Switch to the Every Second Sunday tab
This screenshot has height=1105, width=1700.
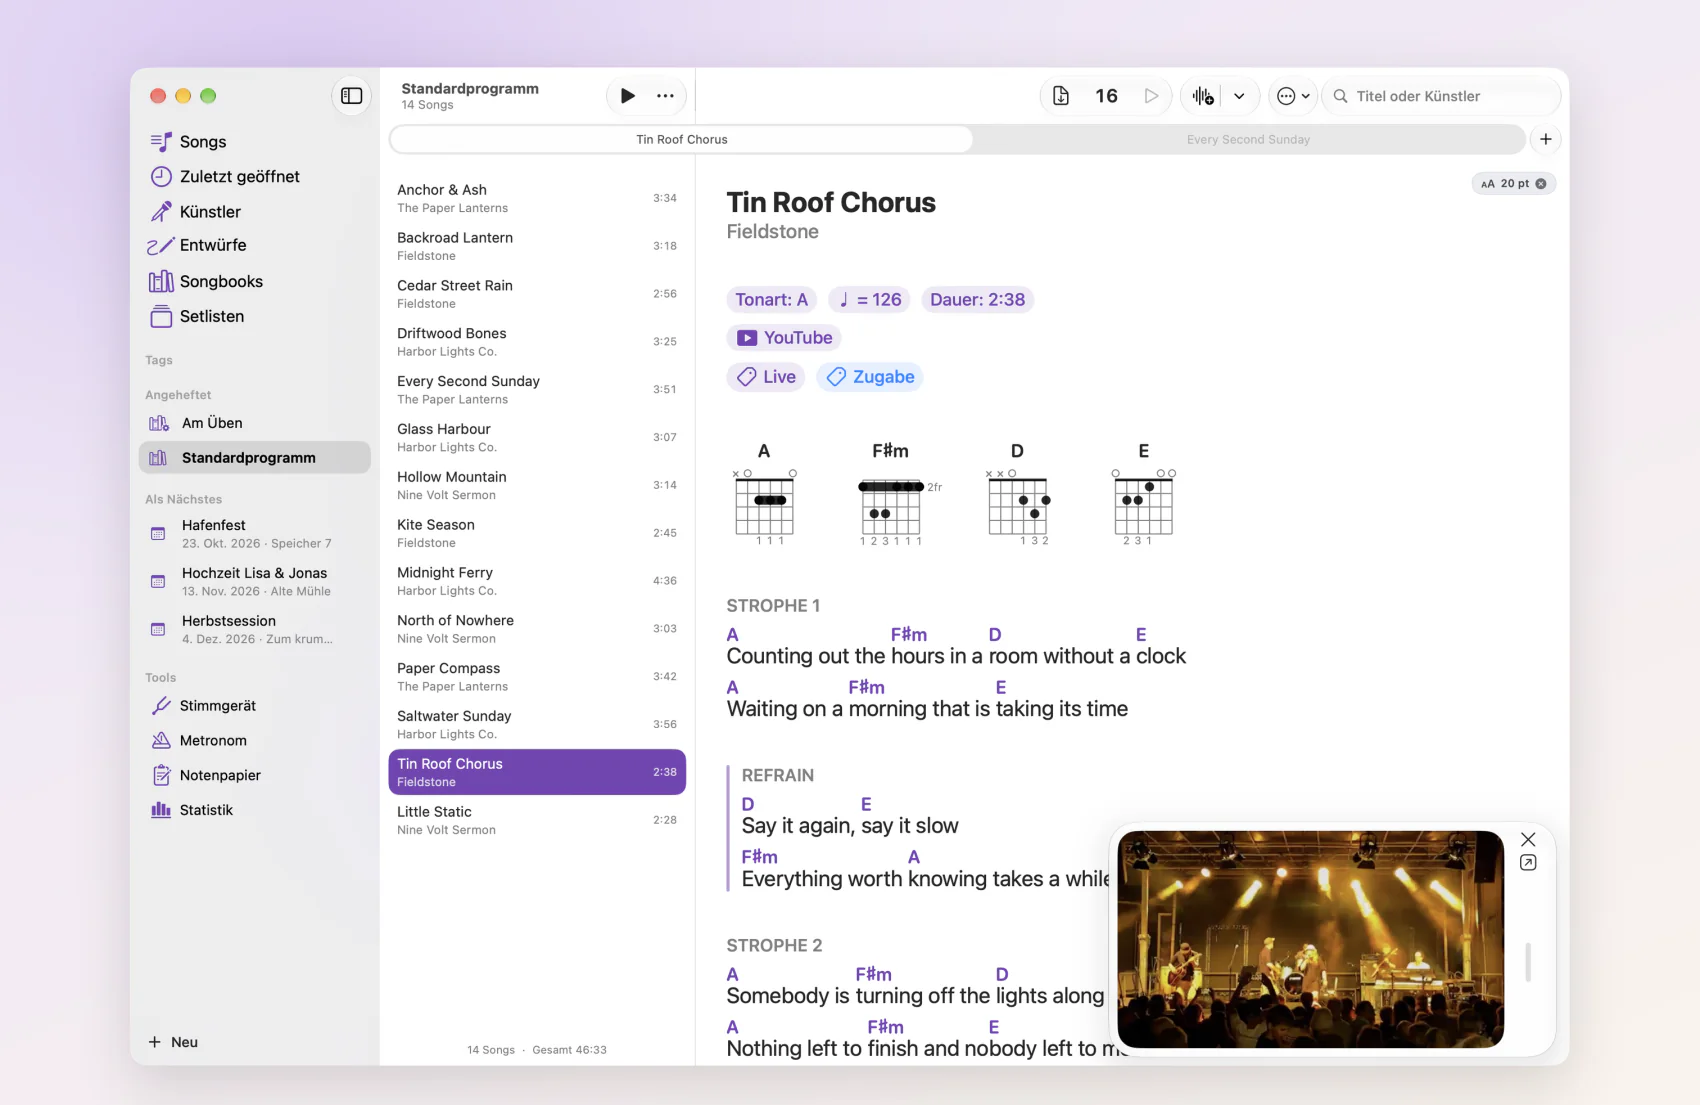tap(1248, 139)
